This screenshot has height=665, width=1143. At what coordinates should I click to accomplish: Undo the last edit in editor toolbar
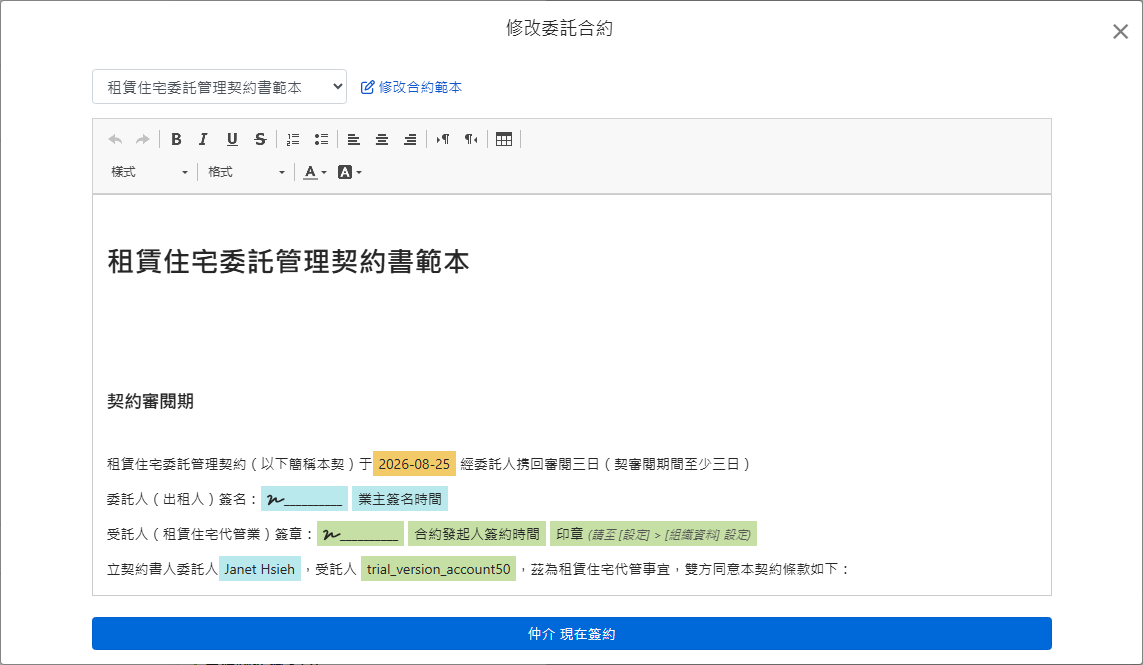coord(115,139)
